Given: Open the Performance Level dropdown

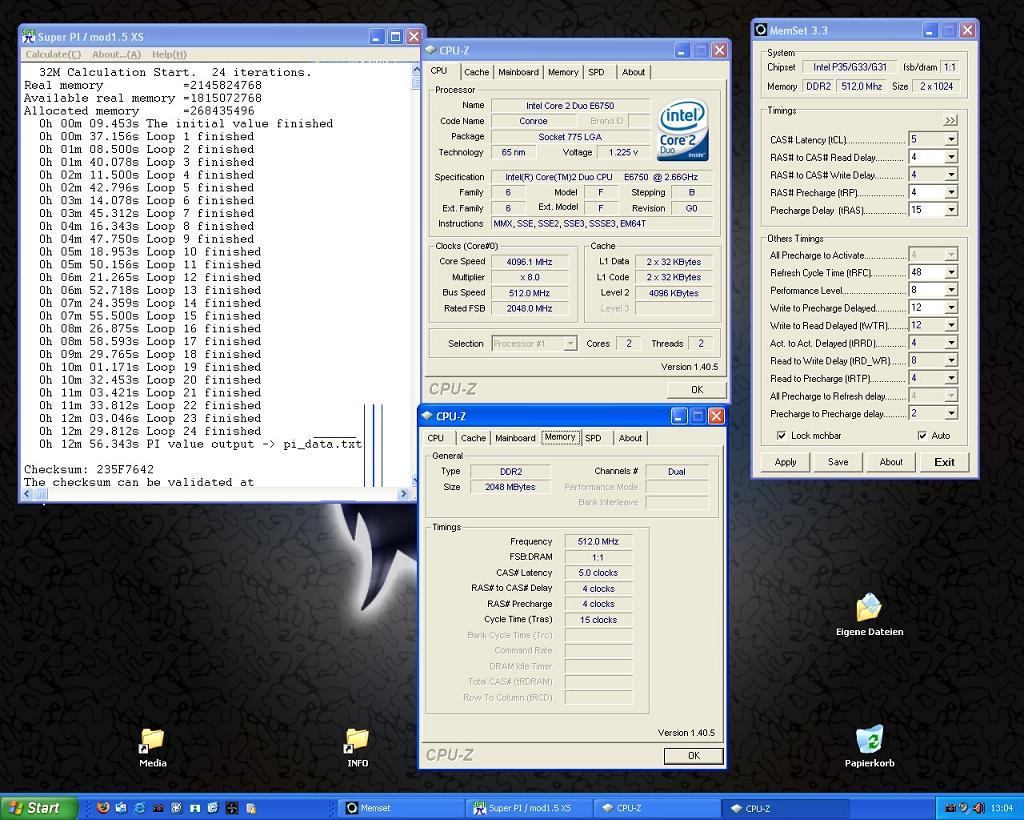Looking at the screenshot, I should (952, 290).
